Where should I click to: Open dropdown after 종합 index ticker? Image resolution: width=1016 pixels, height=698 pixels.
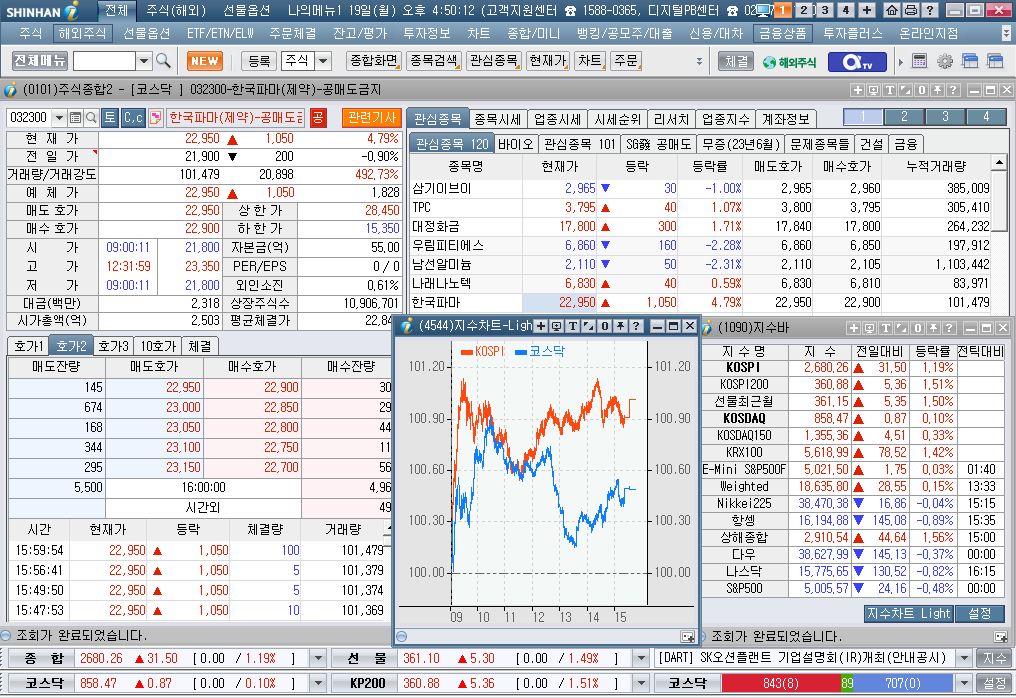318,658
